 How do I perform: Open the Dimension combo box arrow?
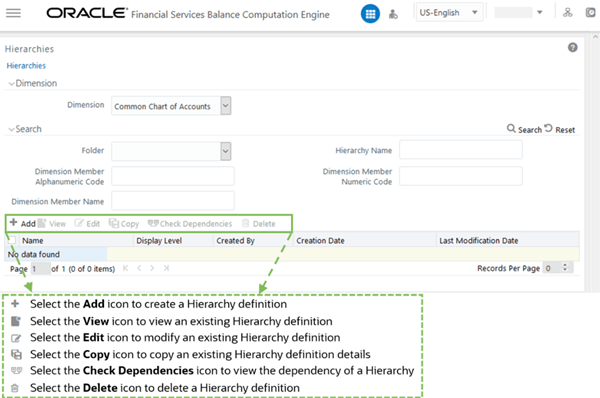coord(226,106)
